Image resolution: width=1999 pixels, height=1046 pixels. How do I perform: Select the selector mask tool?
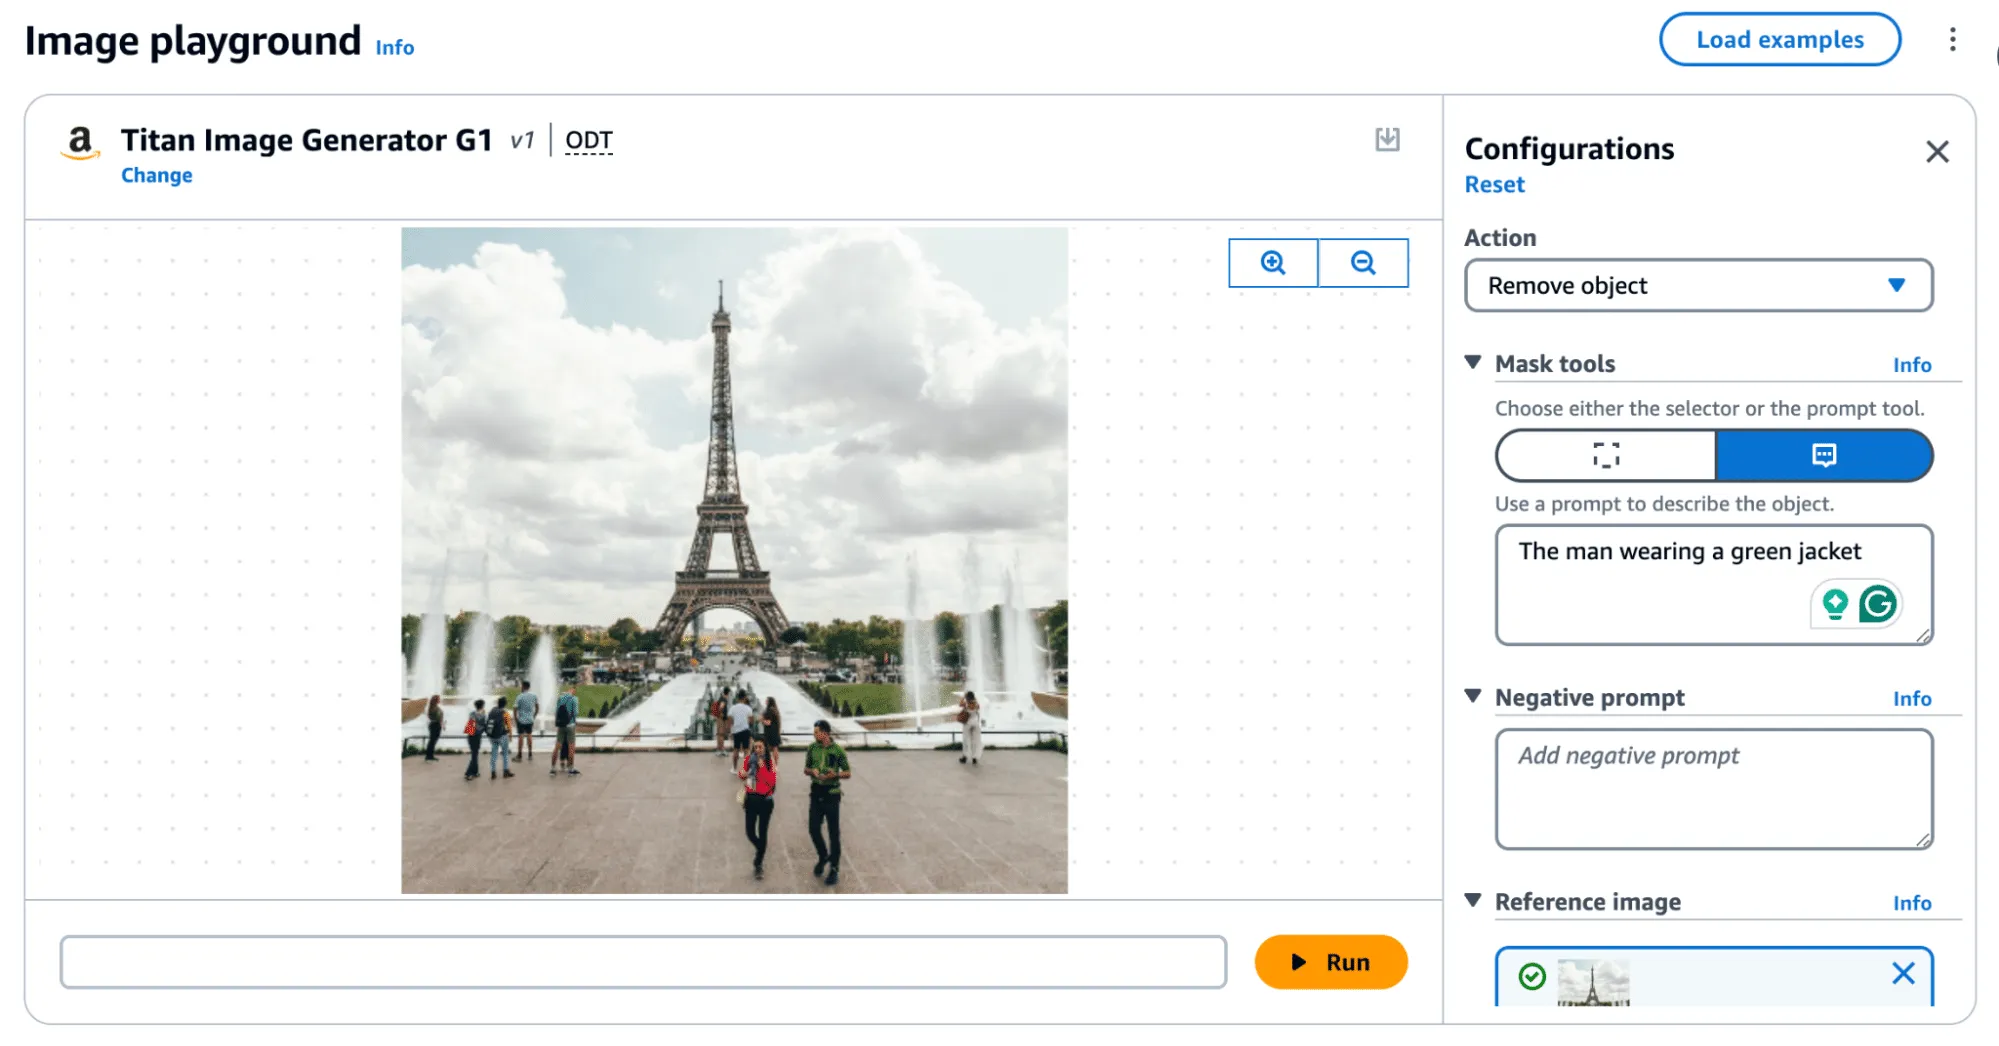1606,456
